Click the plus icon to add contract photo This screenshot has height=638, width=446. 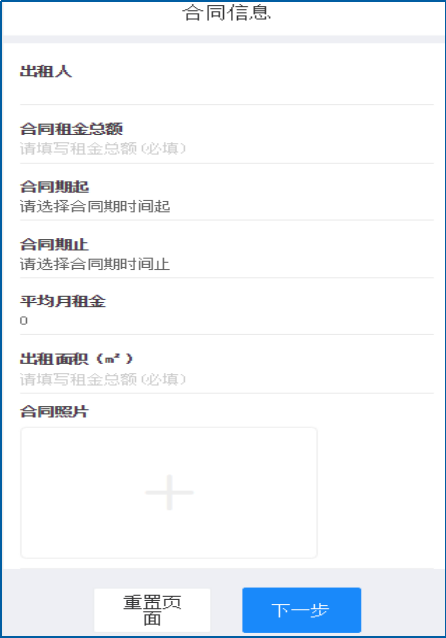169,492
